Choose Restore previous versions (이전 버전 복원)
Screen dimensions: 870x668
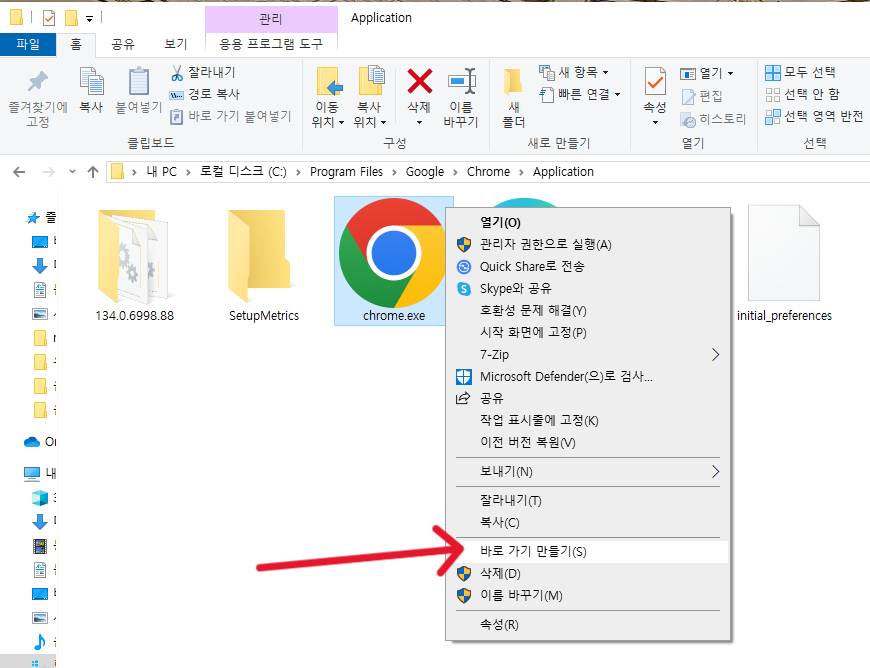pyautogui.click(x=588, y=442)
